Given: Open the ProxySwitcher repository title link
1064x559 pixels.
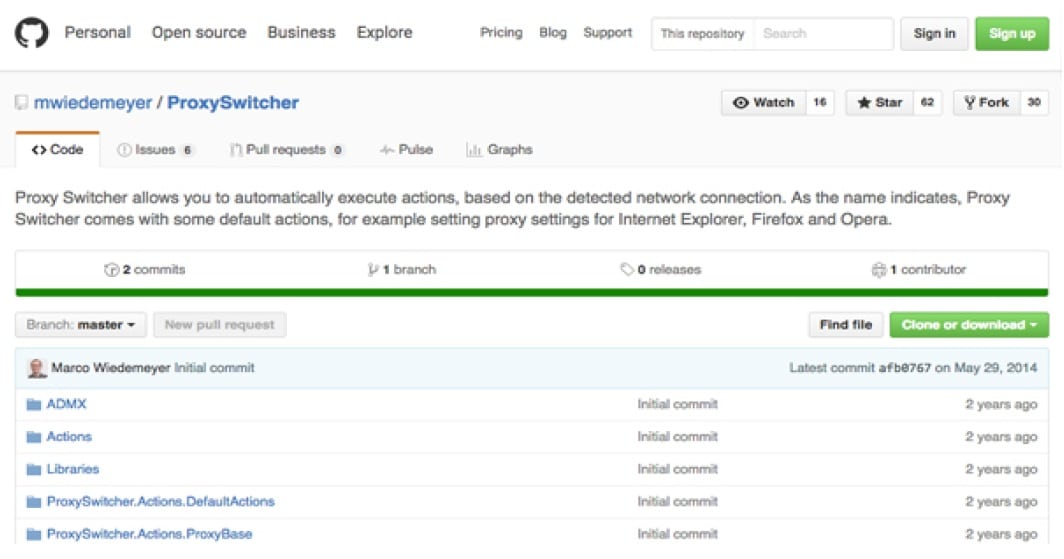Looking at the screenshot, I should point(233,103).
